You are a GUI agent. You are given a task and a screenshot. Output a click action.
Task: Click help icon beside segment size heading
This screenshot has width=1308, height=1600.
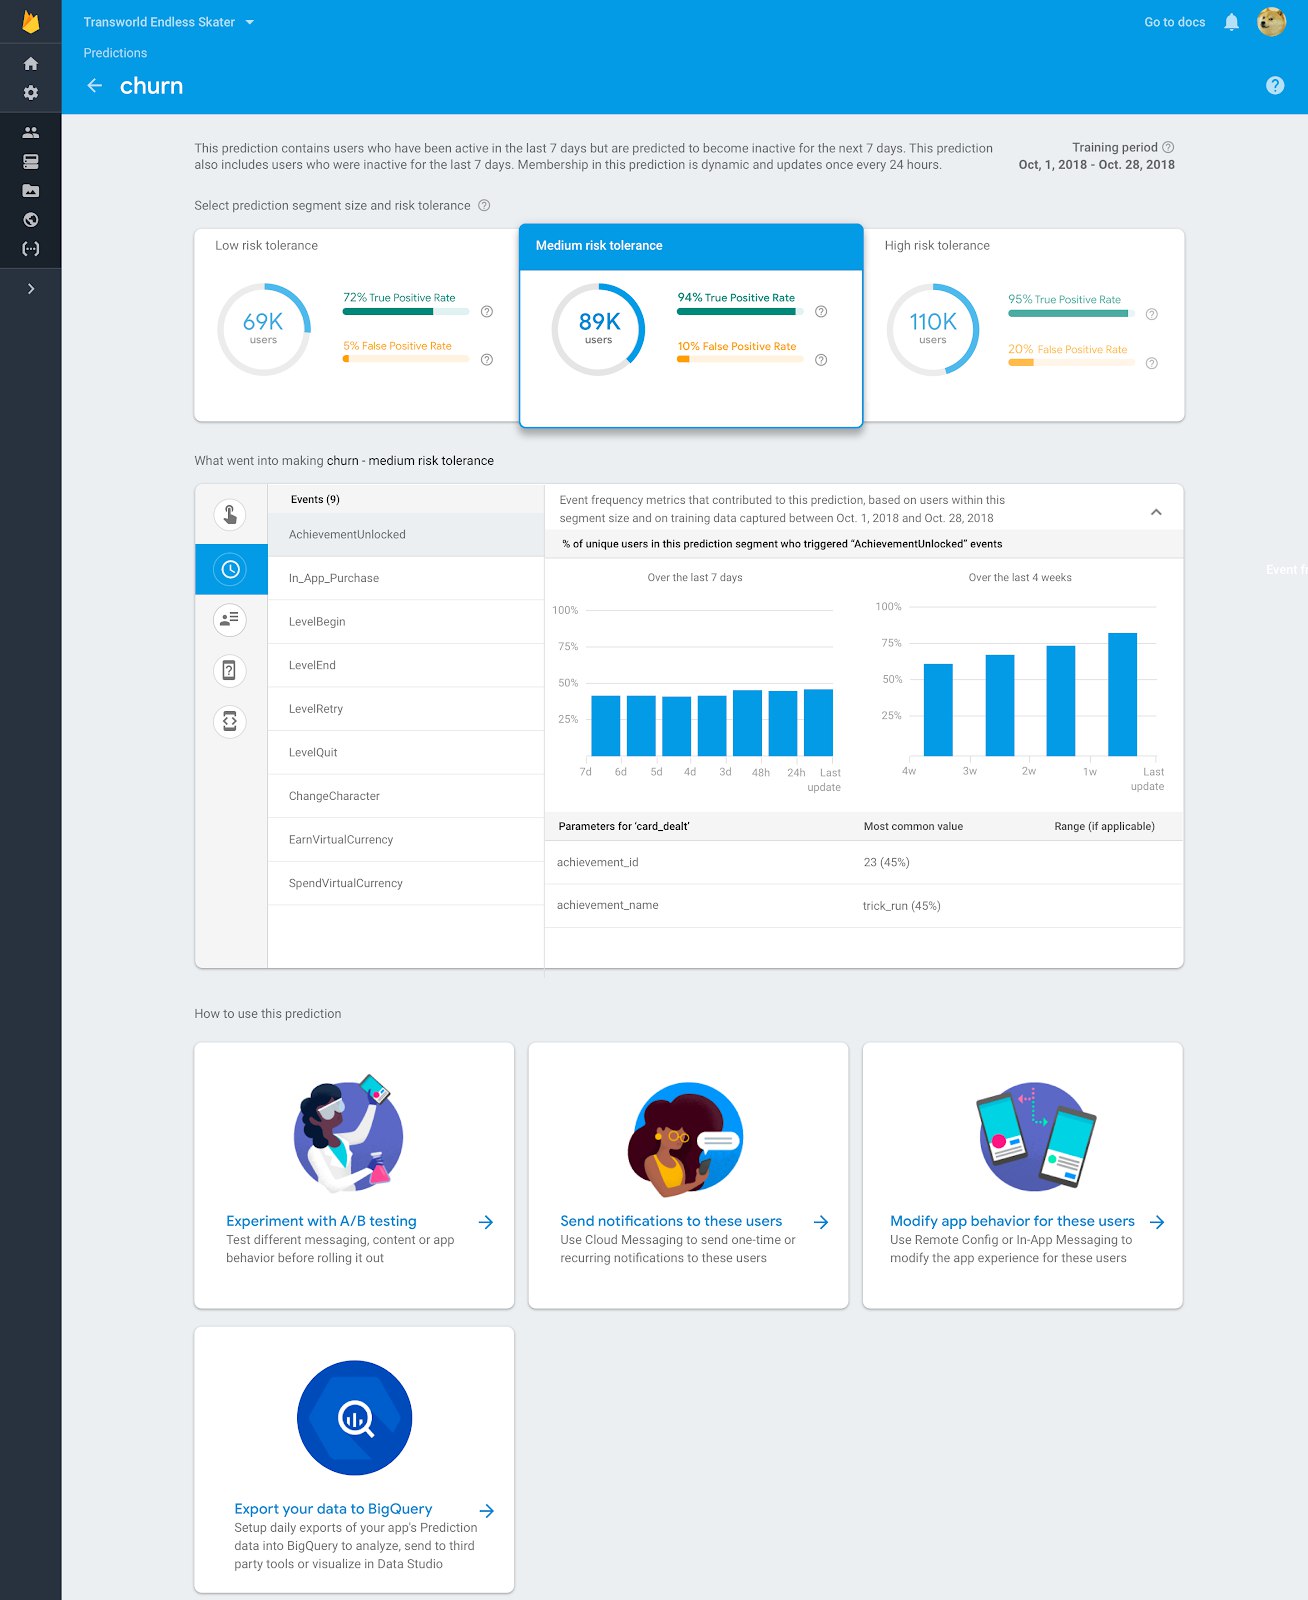tap(484, 206)
